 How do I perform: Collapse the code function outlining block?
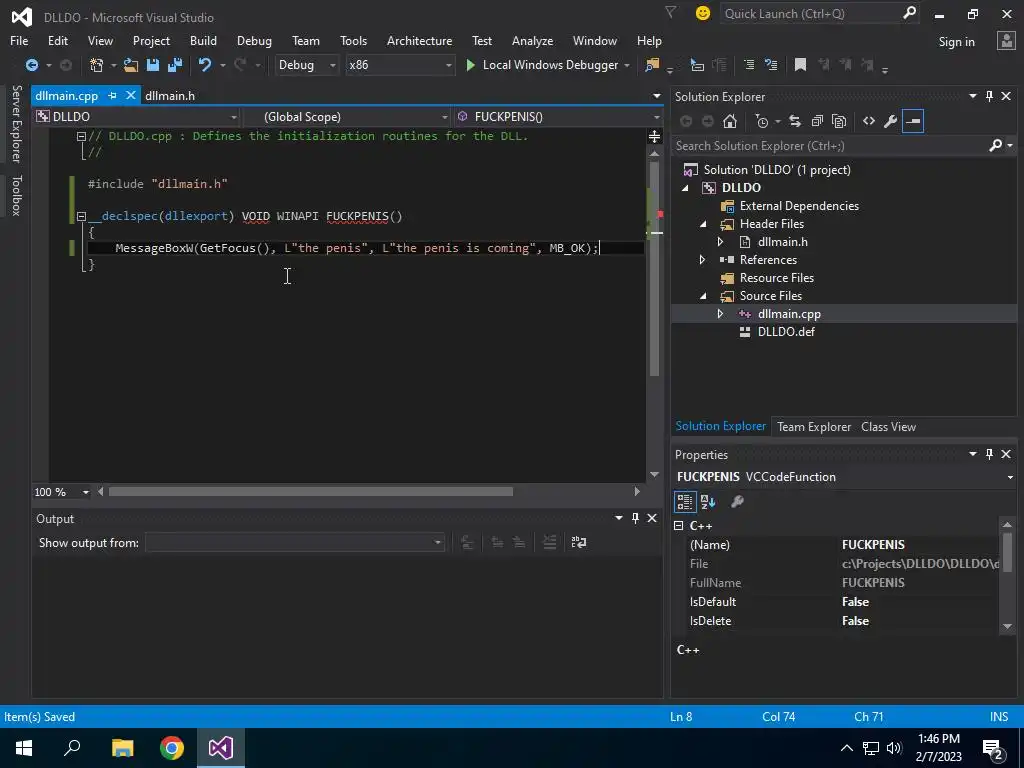point(81,216)
